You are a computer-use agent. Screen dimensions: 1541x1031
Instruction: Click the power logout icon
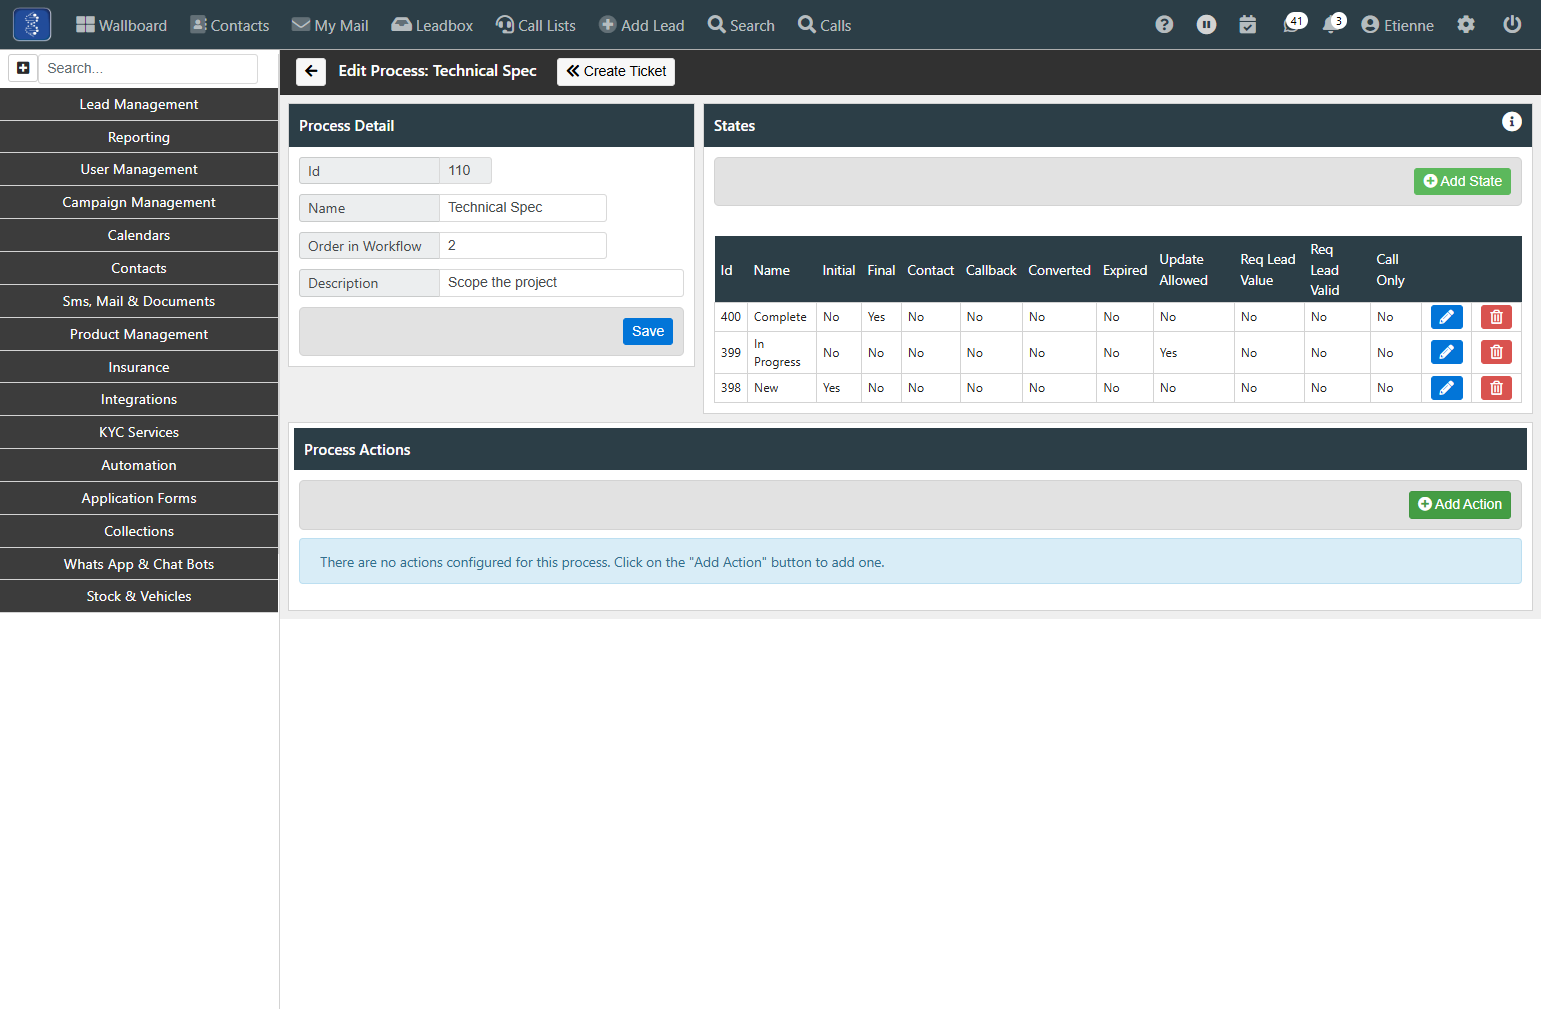[x=1512, y=25]
